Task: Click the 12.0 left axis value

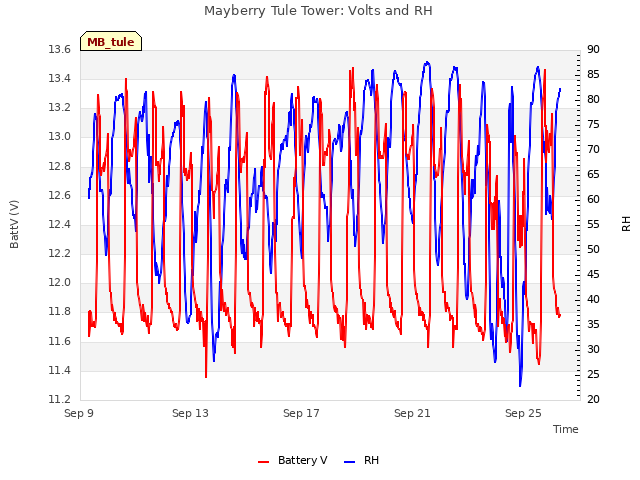Action: [60, 282]
